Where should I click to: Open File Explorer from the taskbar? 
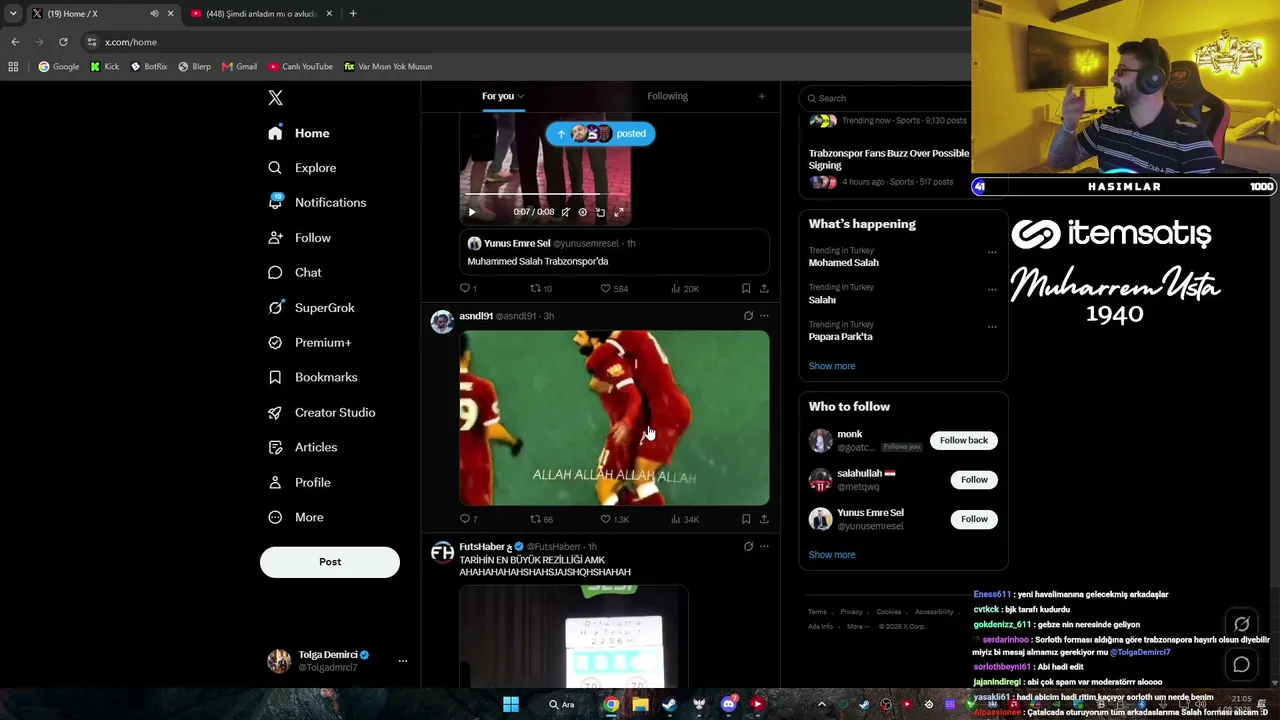(x=640, y=704)
